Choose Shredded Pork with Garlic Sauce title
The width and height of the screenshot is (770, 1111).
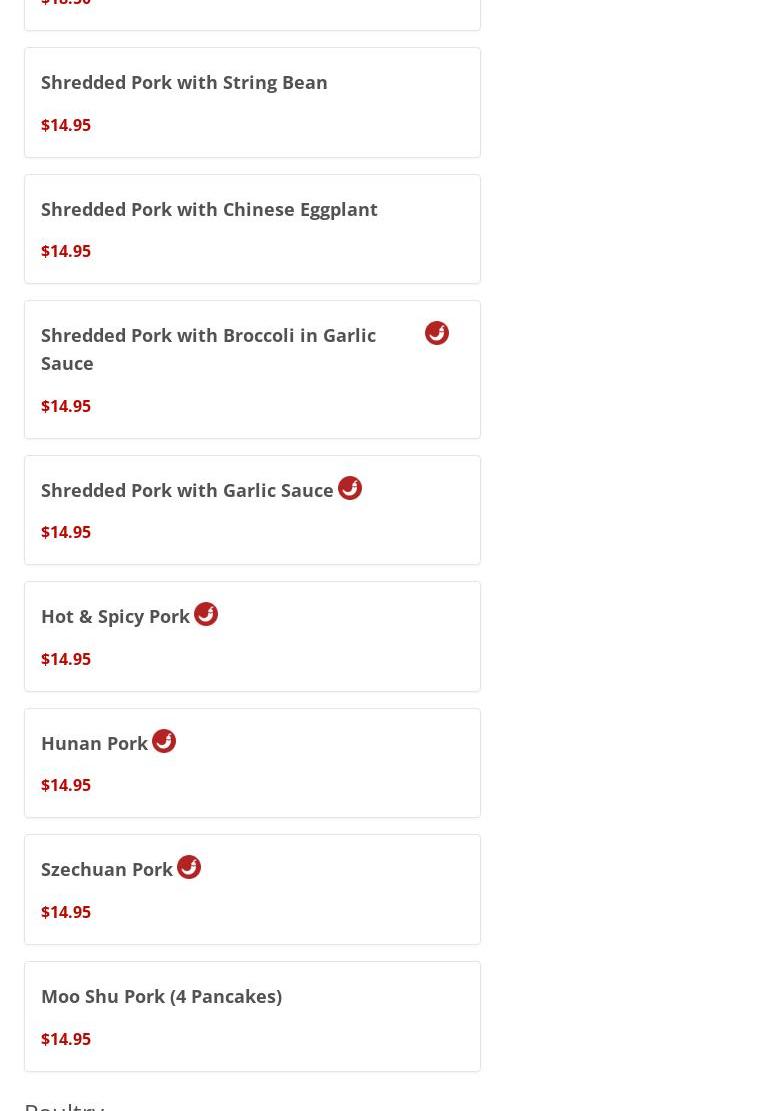(187, 490)
